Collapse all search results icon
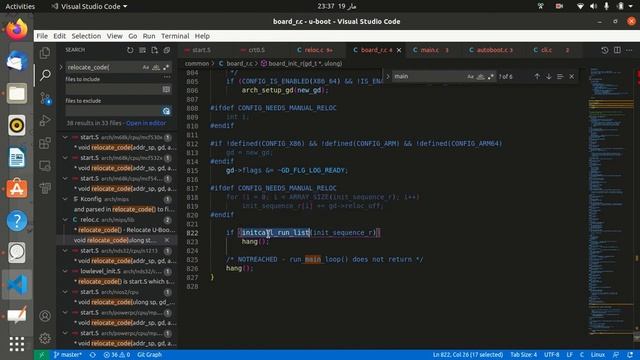Screen dimensions: 640x360 click(x=167, y=50)
